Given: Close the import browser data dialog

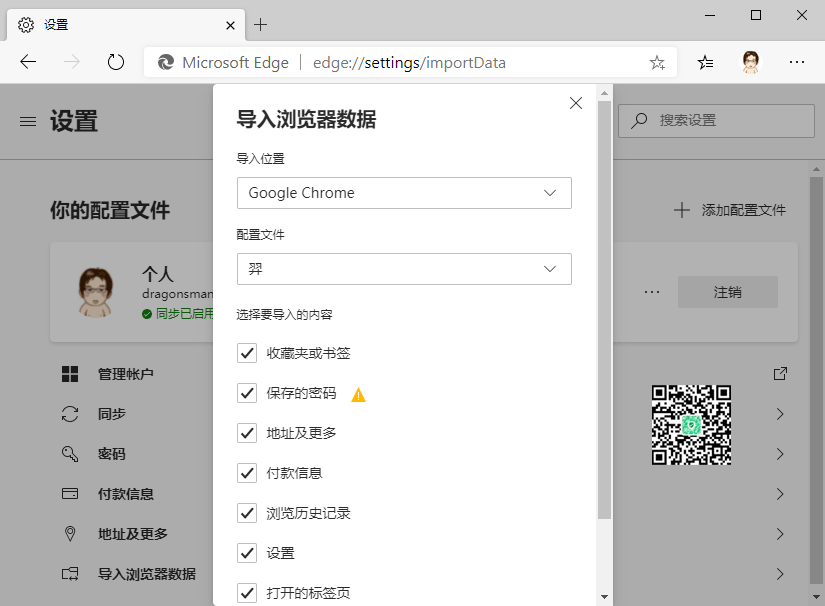Looking at the screenshot, I should [576, 103].
